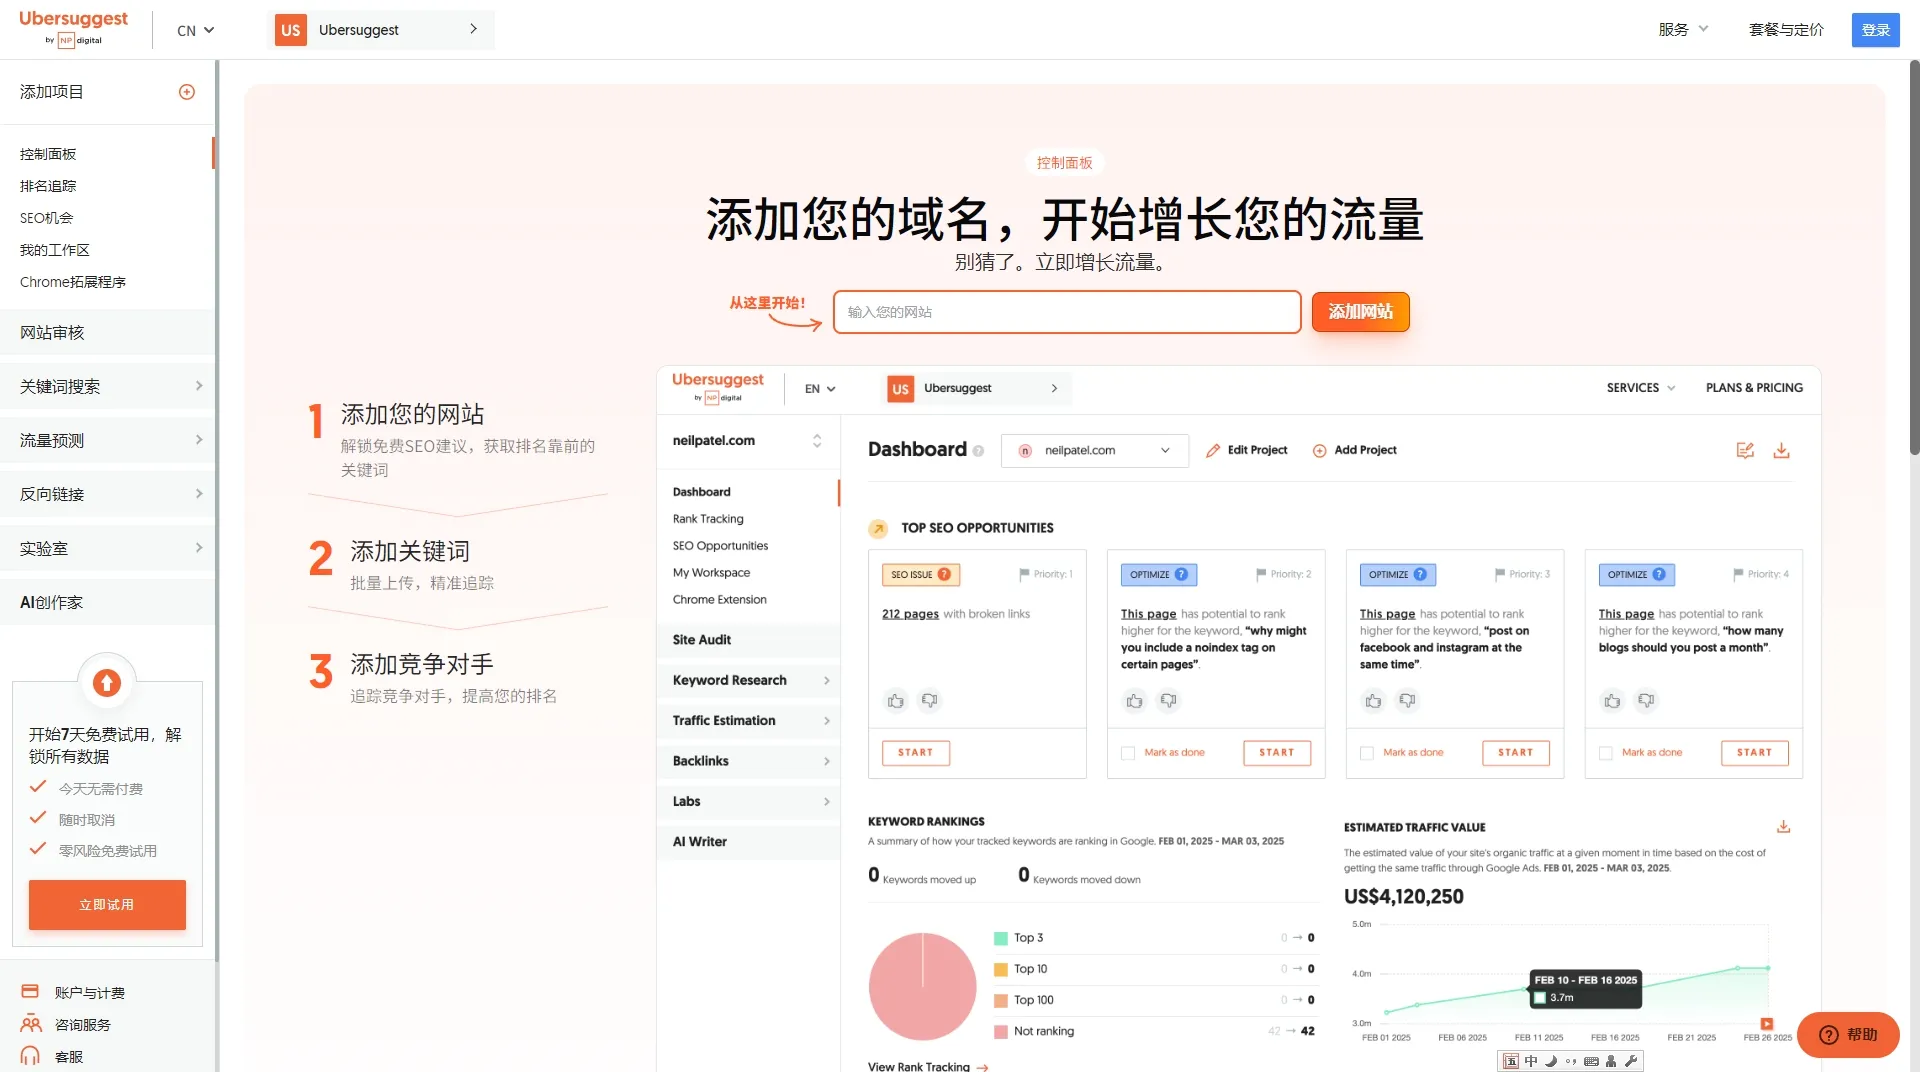
Task: Click the orange US badge in the header project selector
Action: [291, 30]
